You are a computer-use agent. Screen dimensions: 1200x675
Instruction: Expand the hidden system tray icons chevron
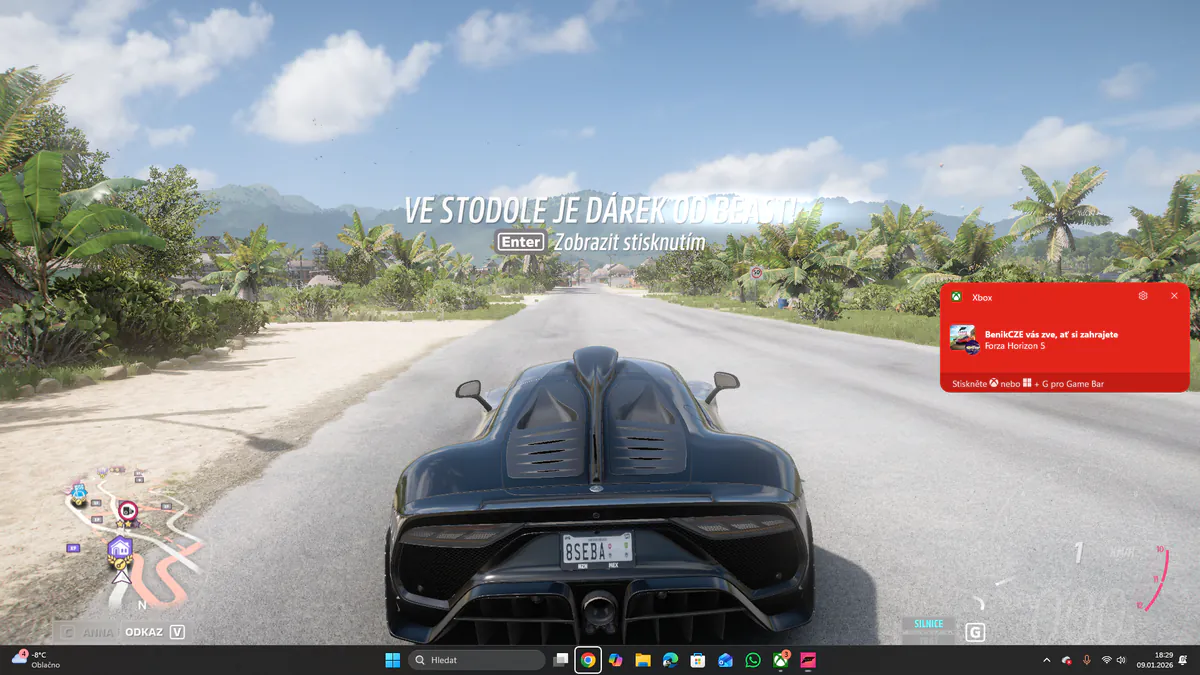coord(1047,660)
